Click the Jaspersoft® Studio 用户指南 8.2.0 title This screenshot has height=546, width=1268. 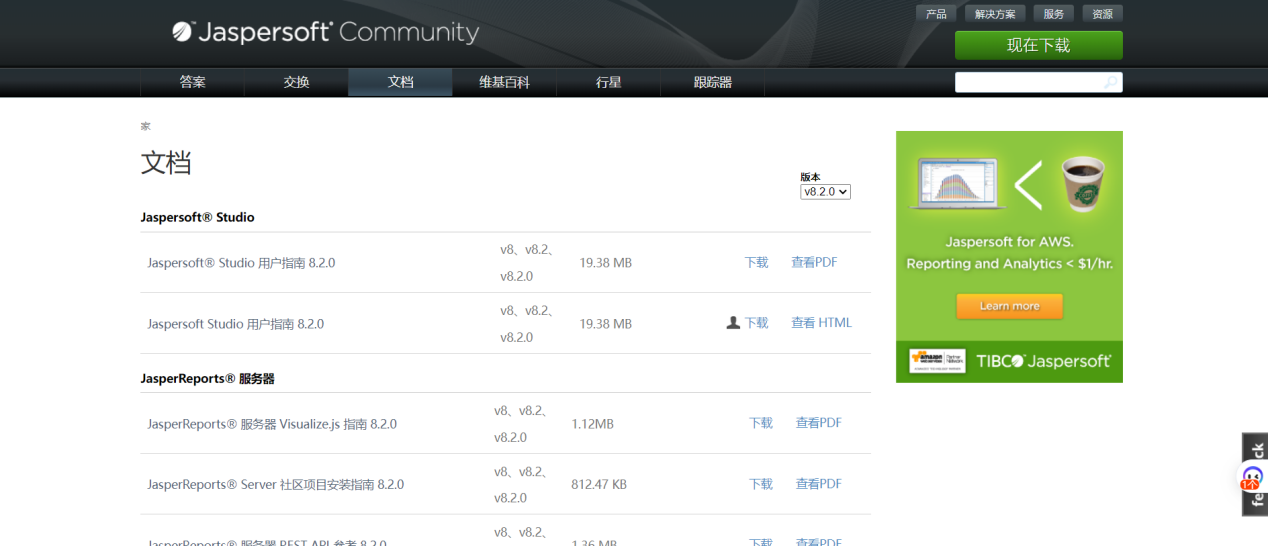(241, 263)
